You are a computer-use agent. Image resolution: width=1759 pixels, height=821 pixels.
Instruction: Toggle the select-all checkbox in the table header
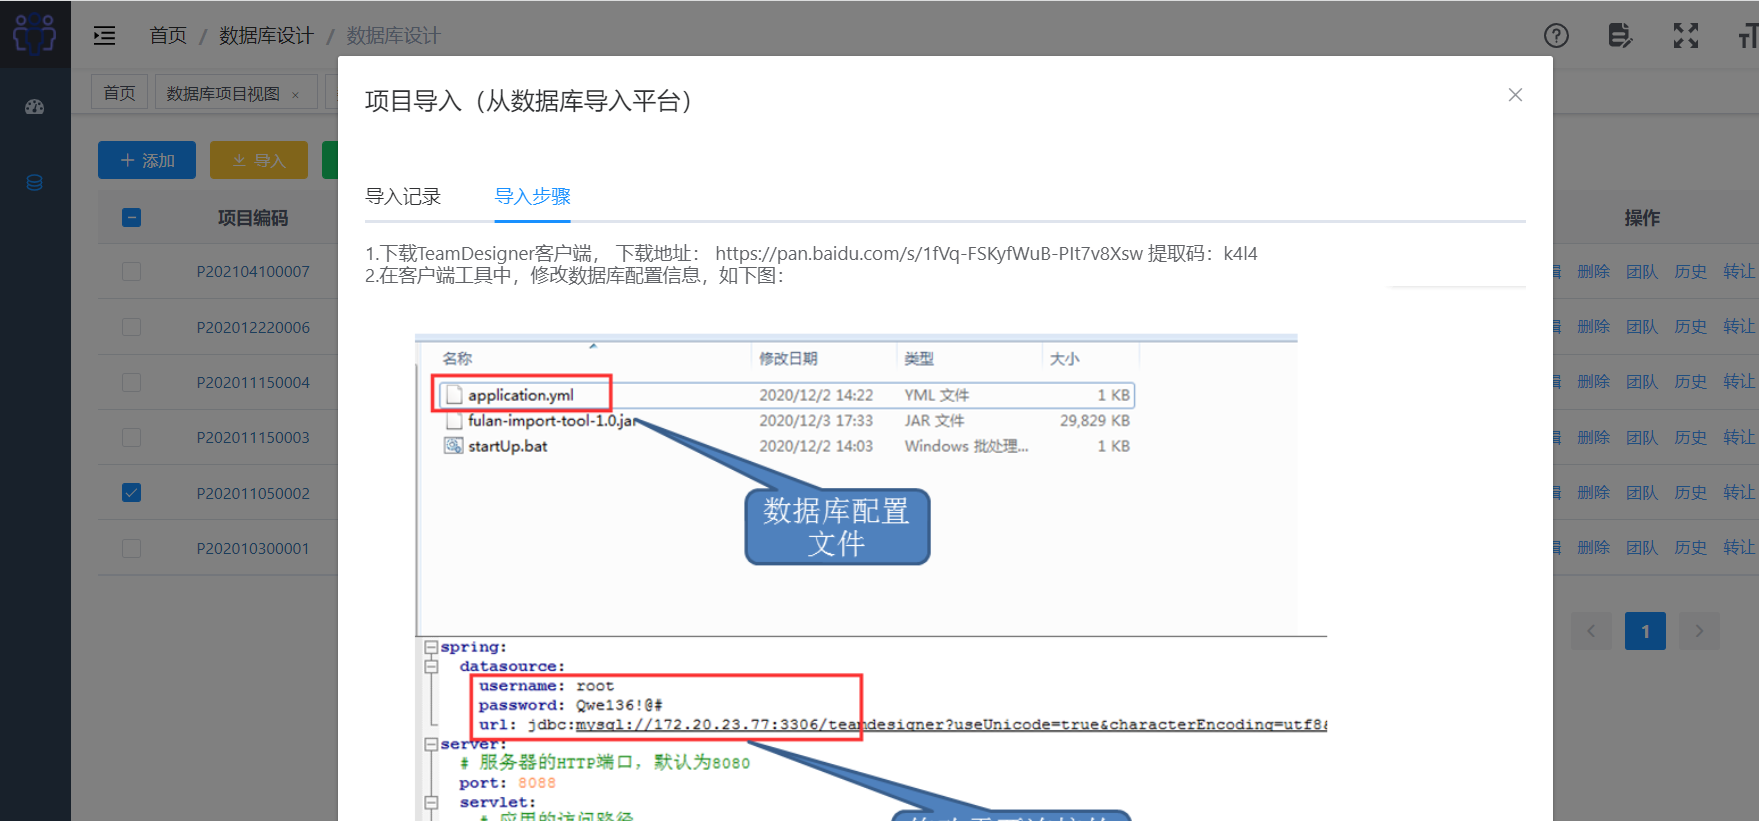coord(131,217)
